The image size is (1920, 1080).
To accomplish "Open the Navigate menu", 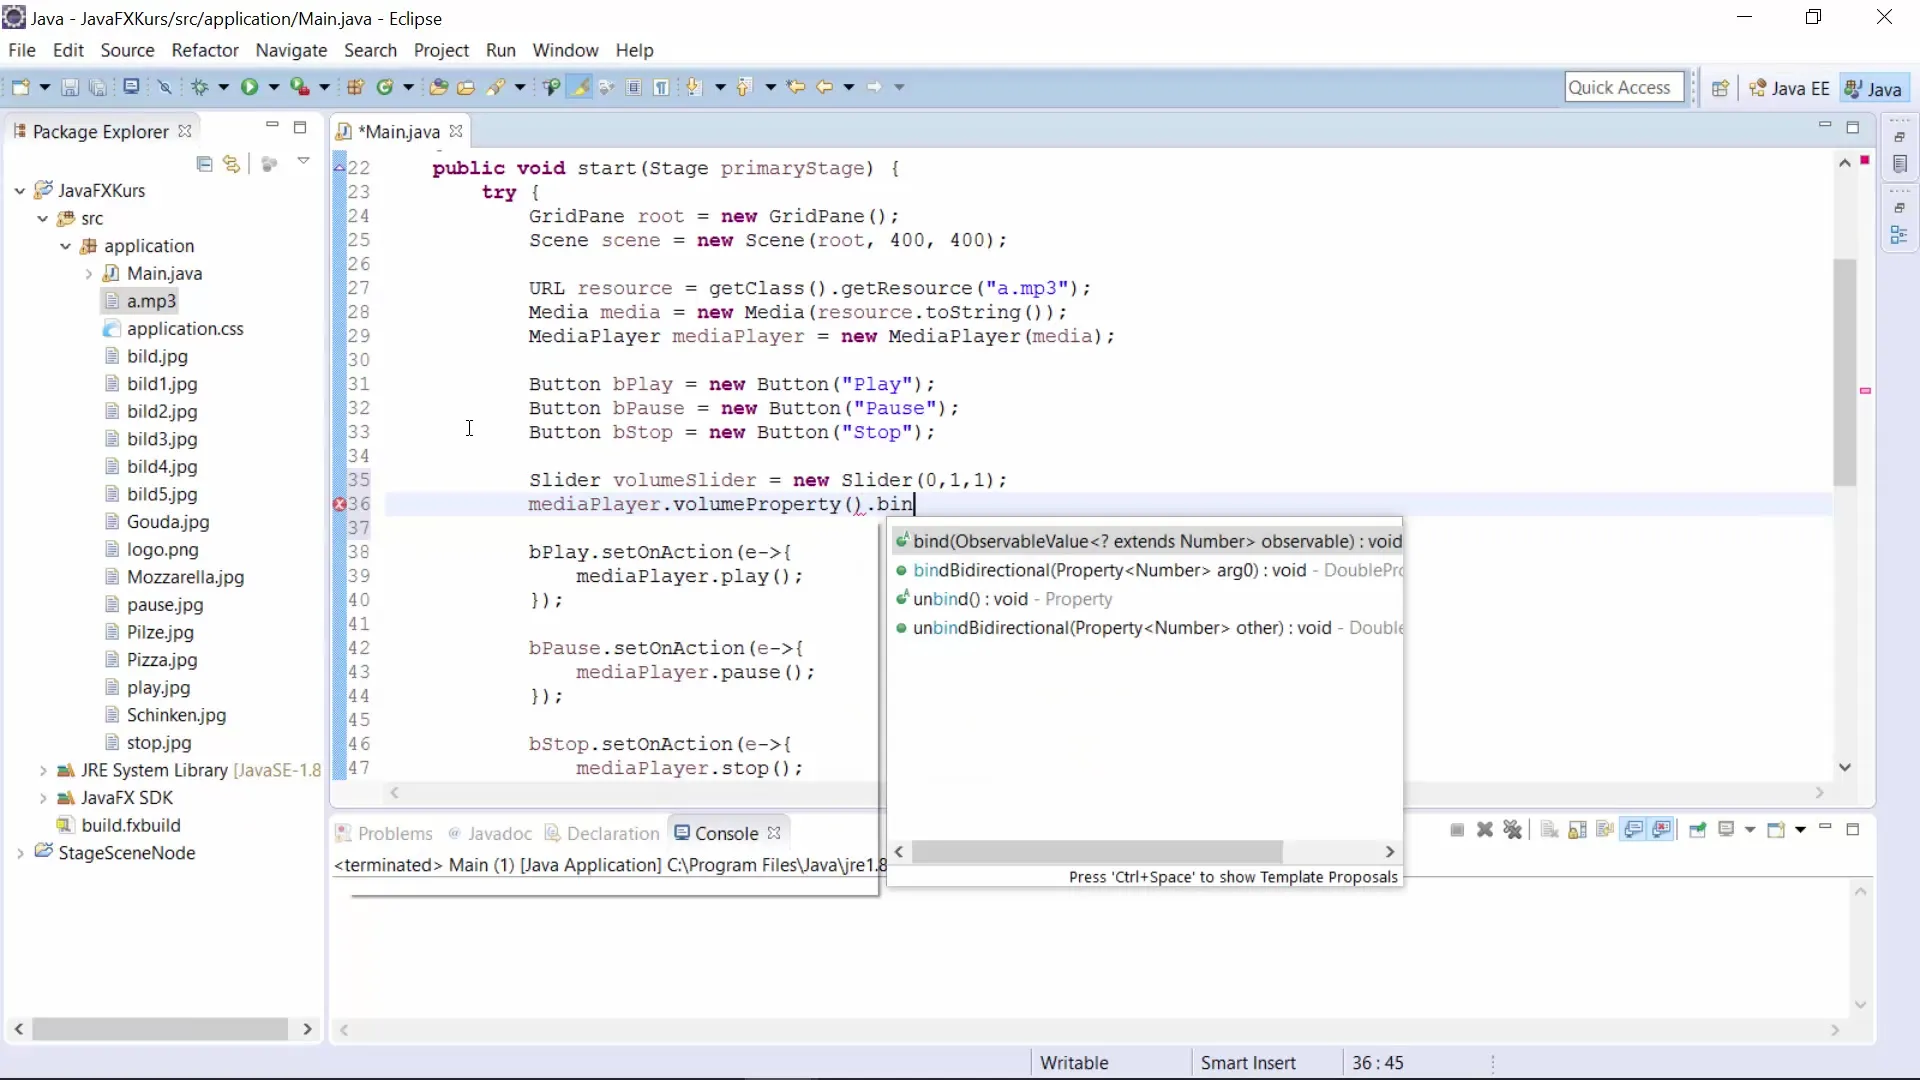I will tap(291, 50).
